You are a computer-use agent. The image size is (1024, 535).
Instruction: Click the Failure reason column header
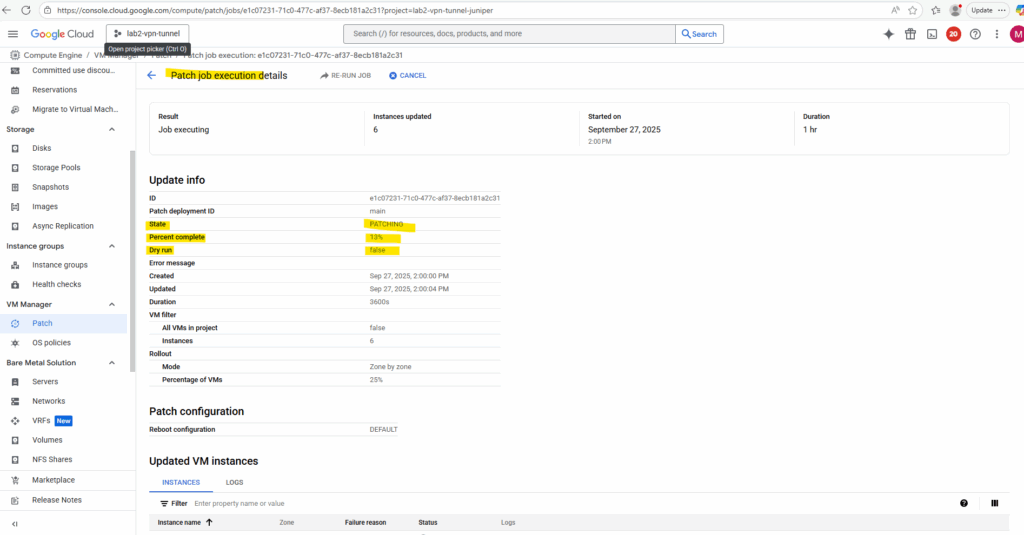pos(365,523)
